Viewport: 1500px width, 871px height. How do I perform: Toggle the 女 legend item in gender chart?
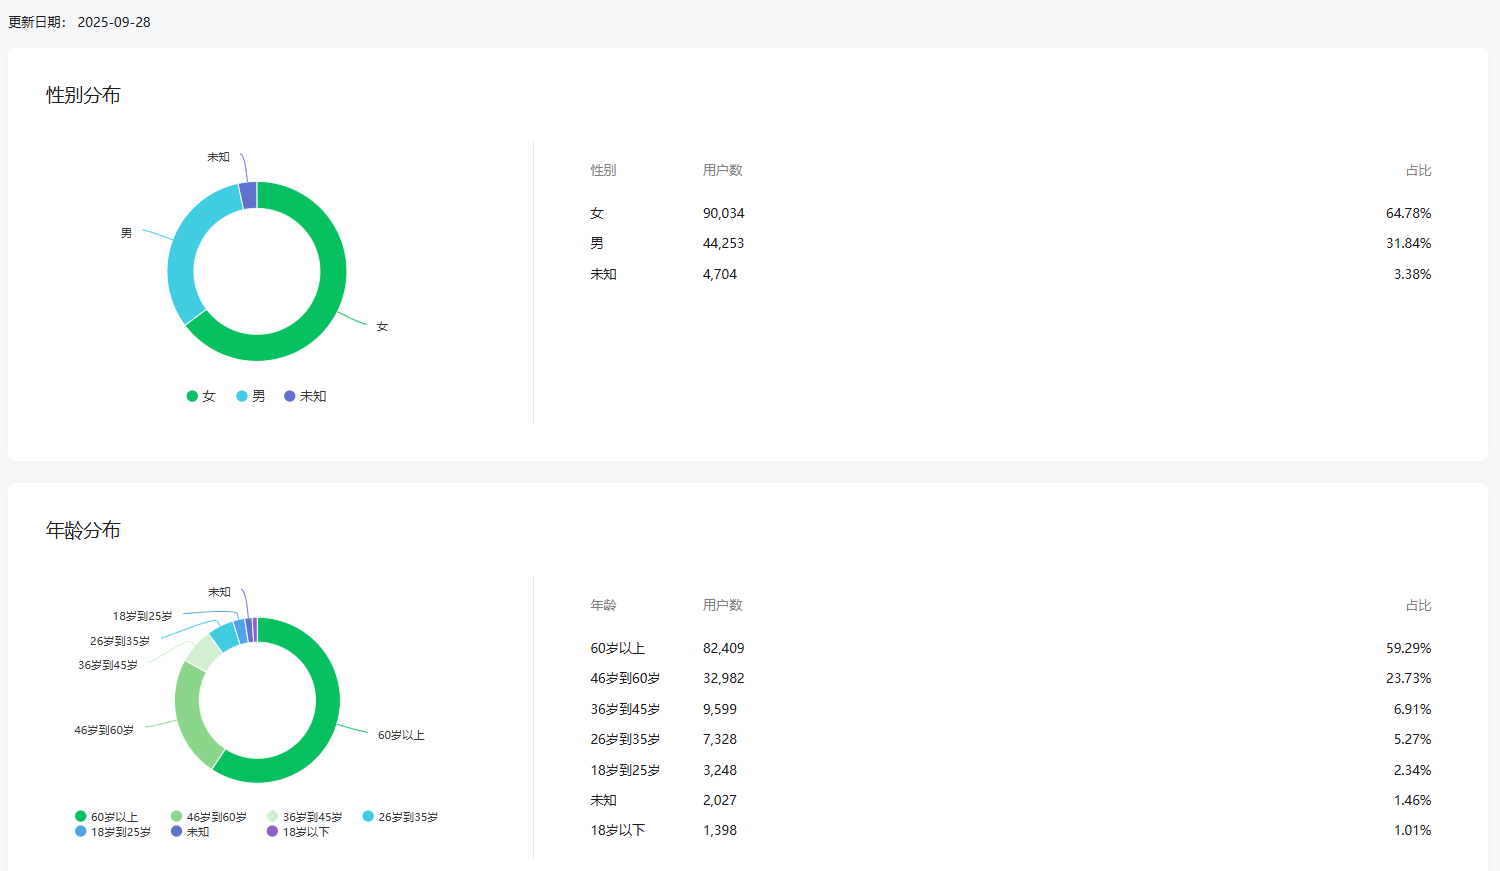201,396
